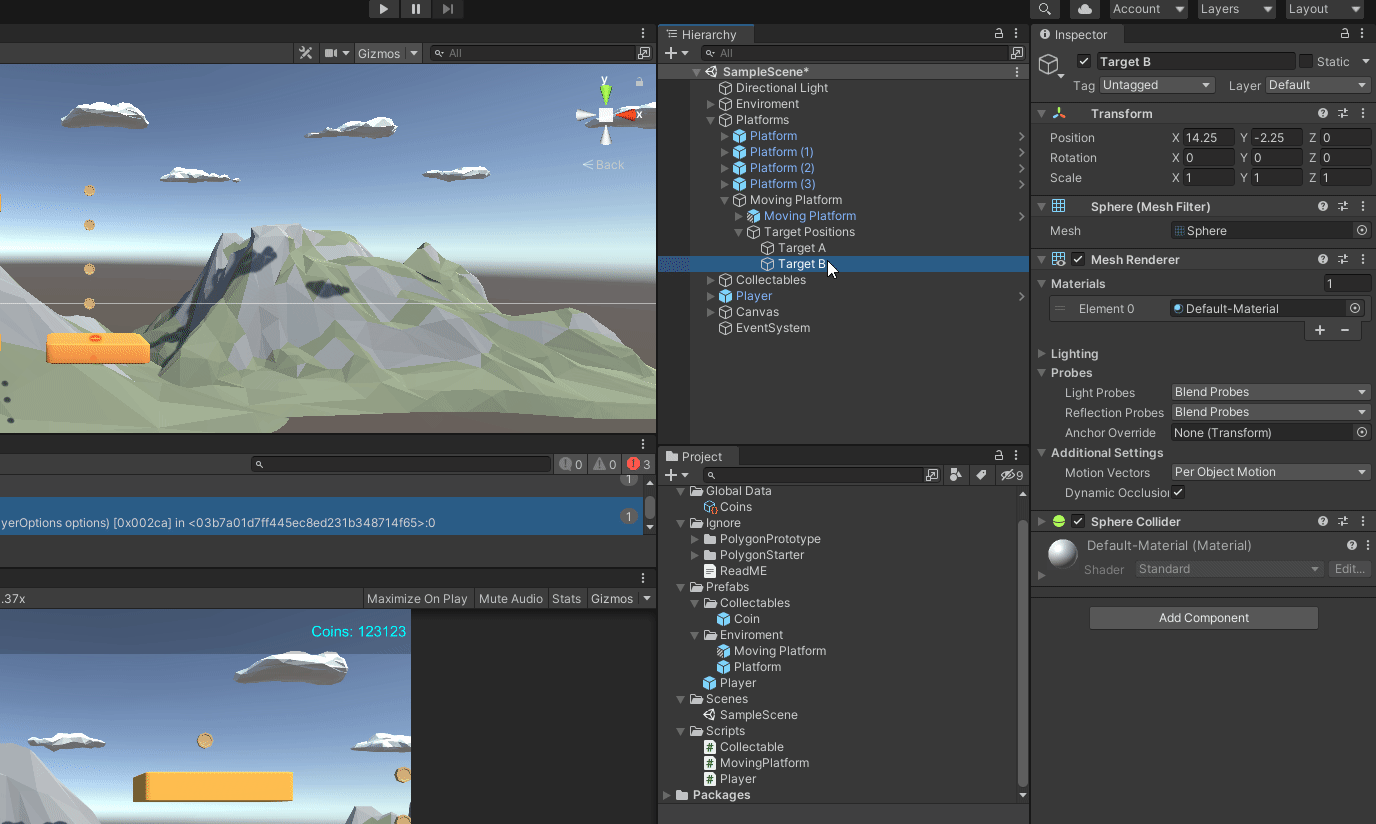Click the material Edit button
1376x824 pixels.
[1349, 569]
